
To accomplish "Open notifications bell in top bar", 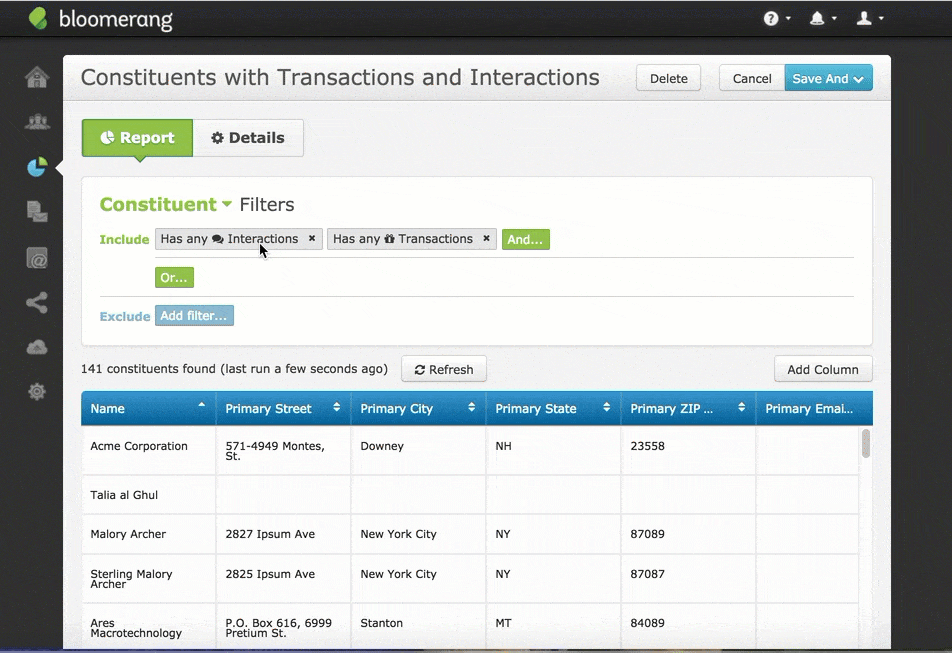I will (x=822, y=18).
